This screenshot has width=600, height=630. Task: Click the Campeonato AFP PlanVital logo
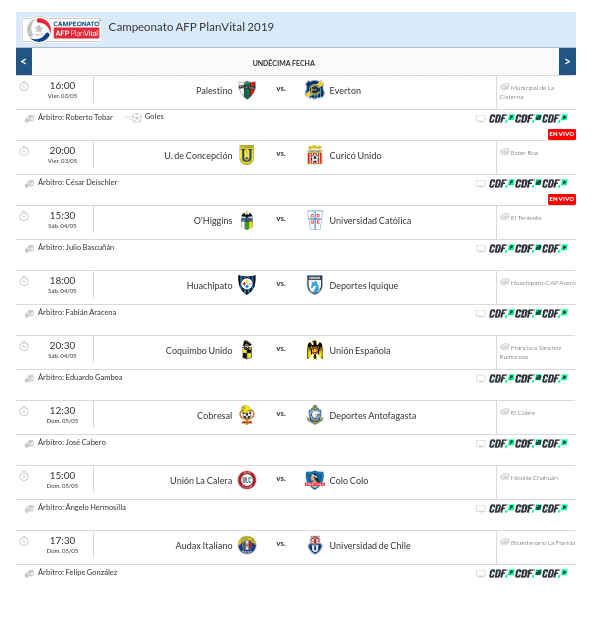(62, 29)
